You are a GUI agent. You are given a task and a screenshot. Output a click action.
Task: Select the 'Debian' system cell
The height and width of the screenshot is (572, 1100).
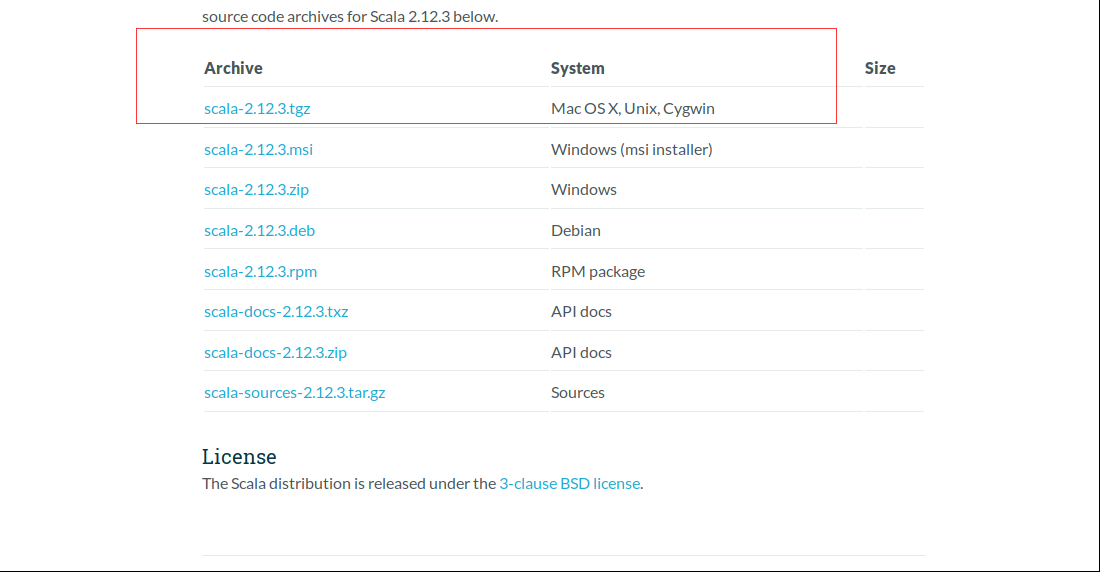pos(575,230)
